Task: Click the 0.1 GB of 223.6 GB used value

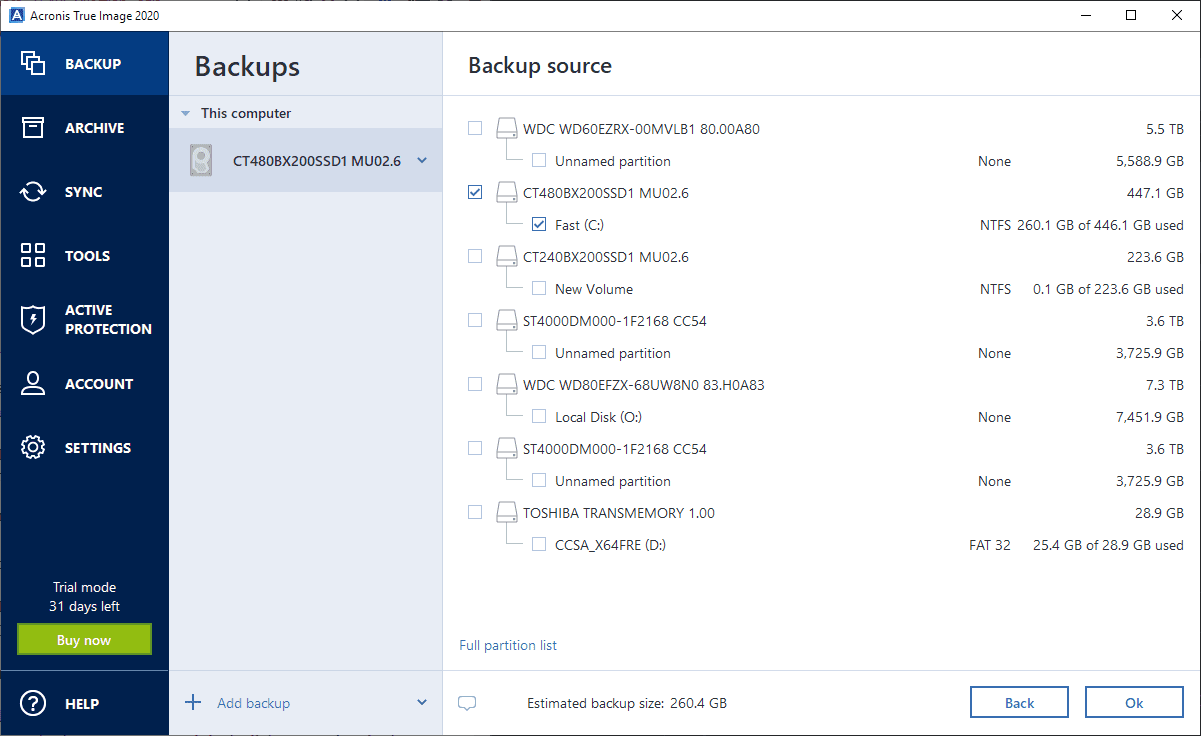Action: tap(1108, 289)
